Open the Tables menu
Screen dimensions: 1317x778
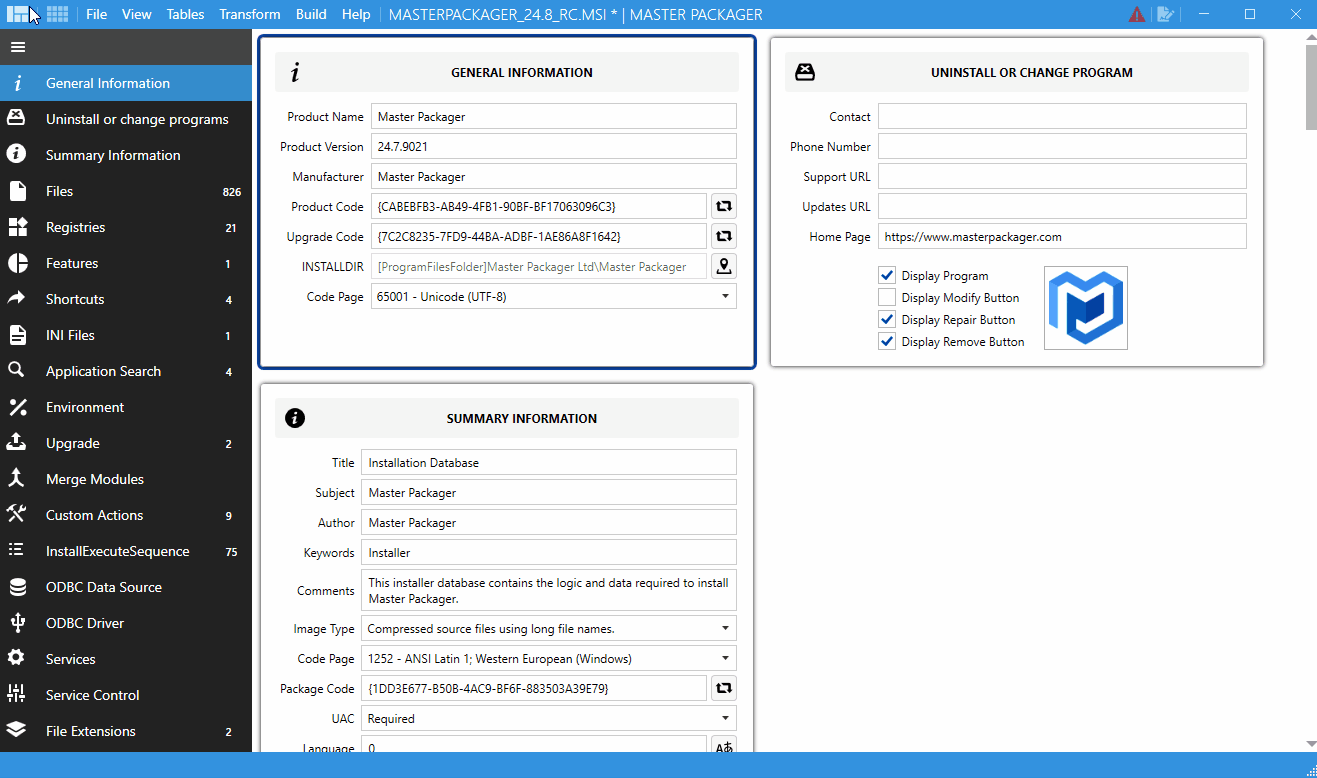(185, 14)
